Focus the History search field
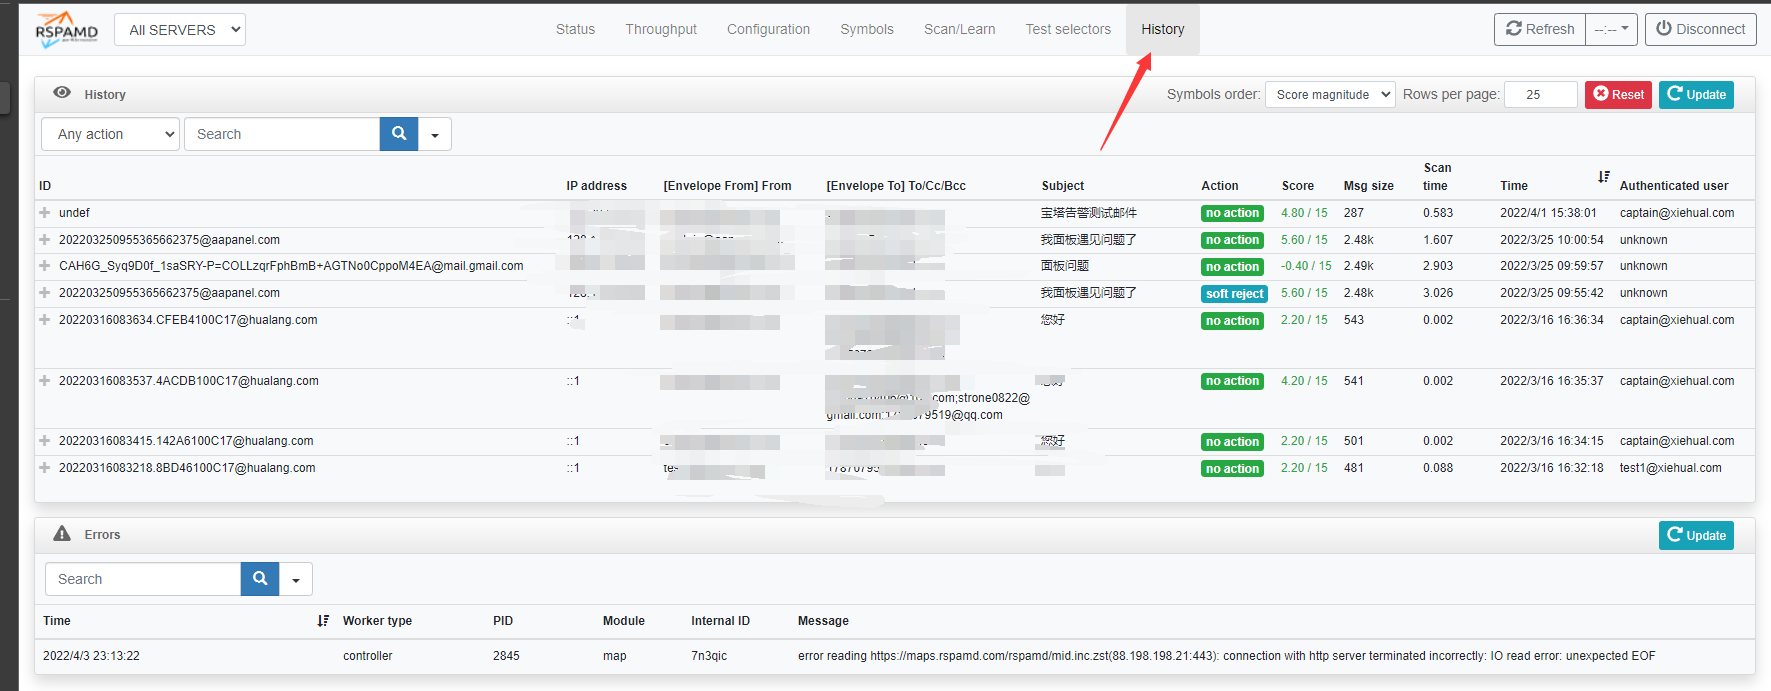The image size is (1771, 691). [282, 134]
